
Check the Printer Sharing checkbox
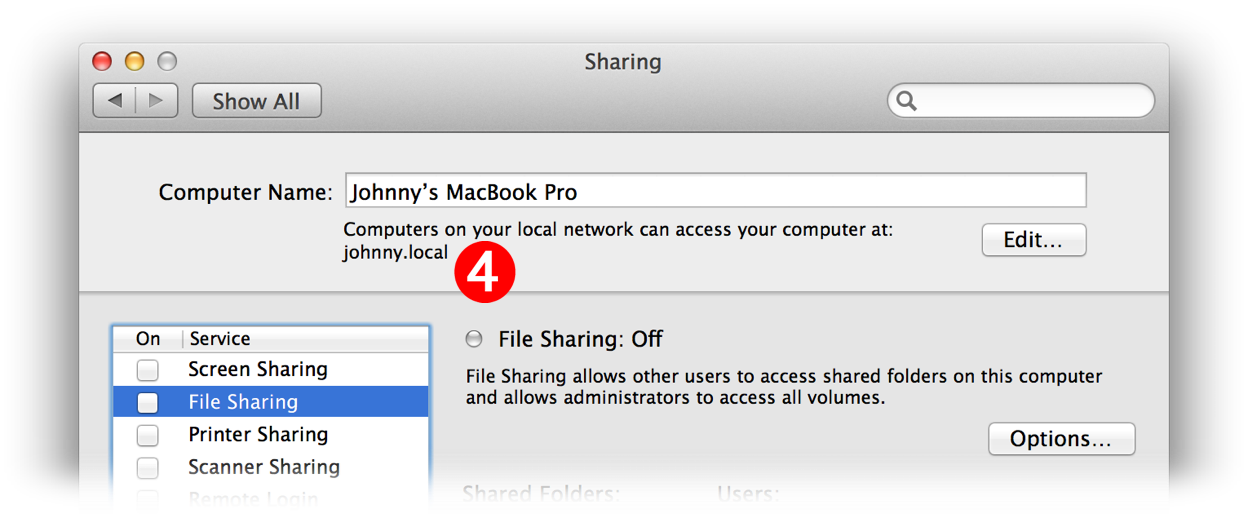pyautogui.click(x=147, y=435)
